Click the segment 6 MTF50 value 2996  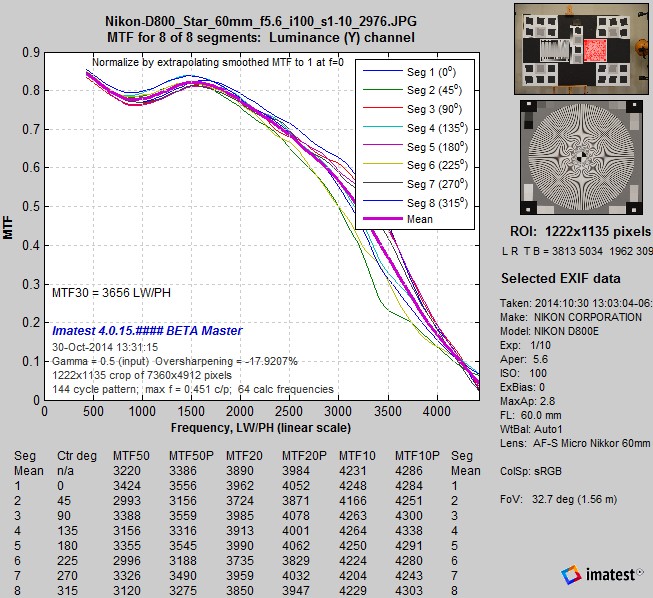(127, 561)
